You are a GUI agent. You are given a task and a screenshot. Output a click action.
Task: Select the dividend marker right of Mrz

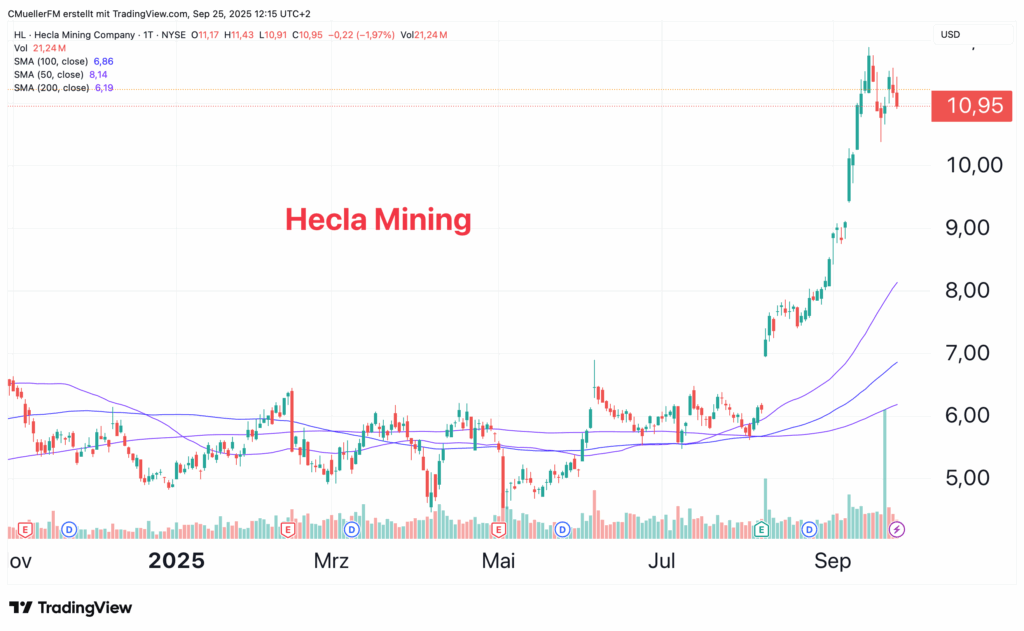tap(351, 528)
